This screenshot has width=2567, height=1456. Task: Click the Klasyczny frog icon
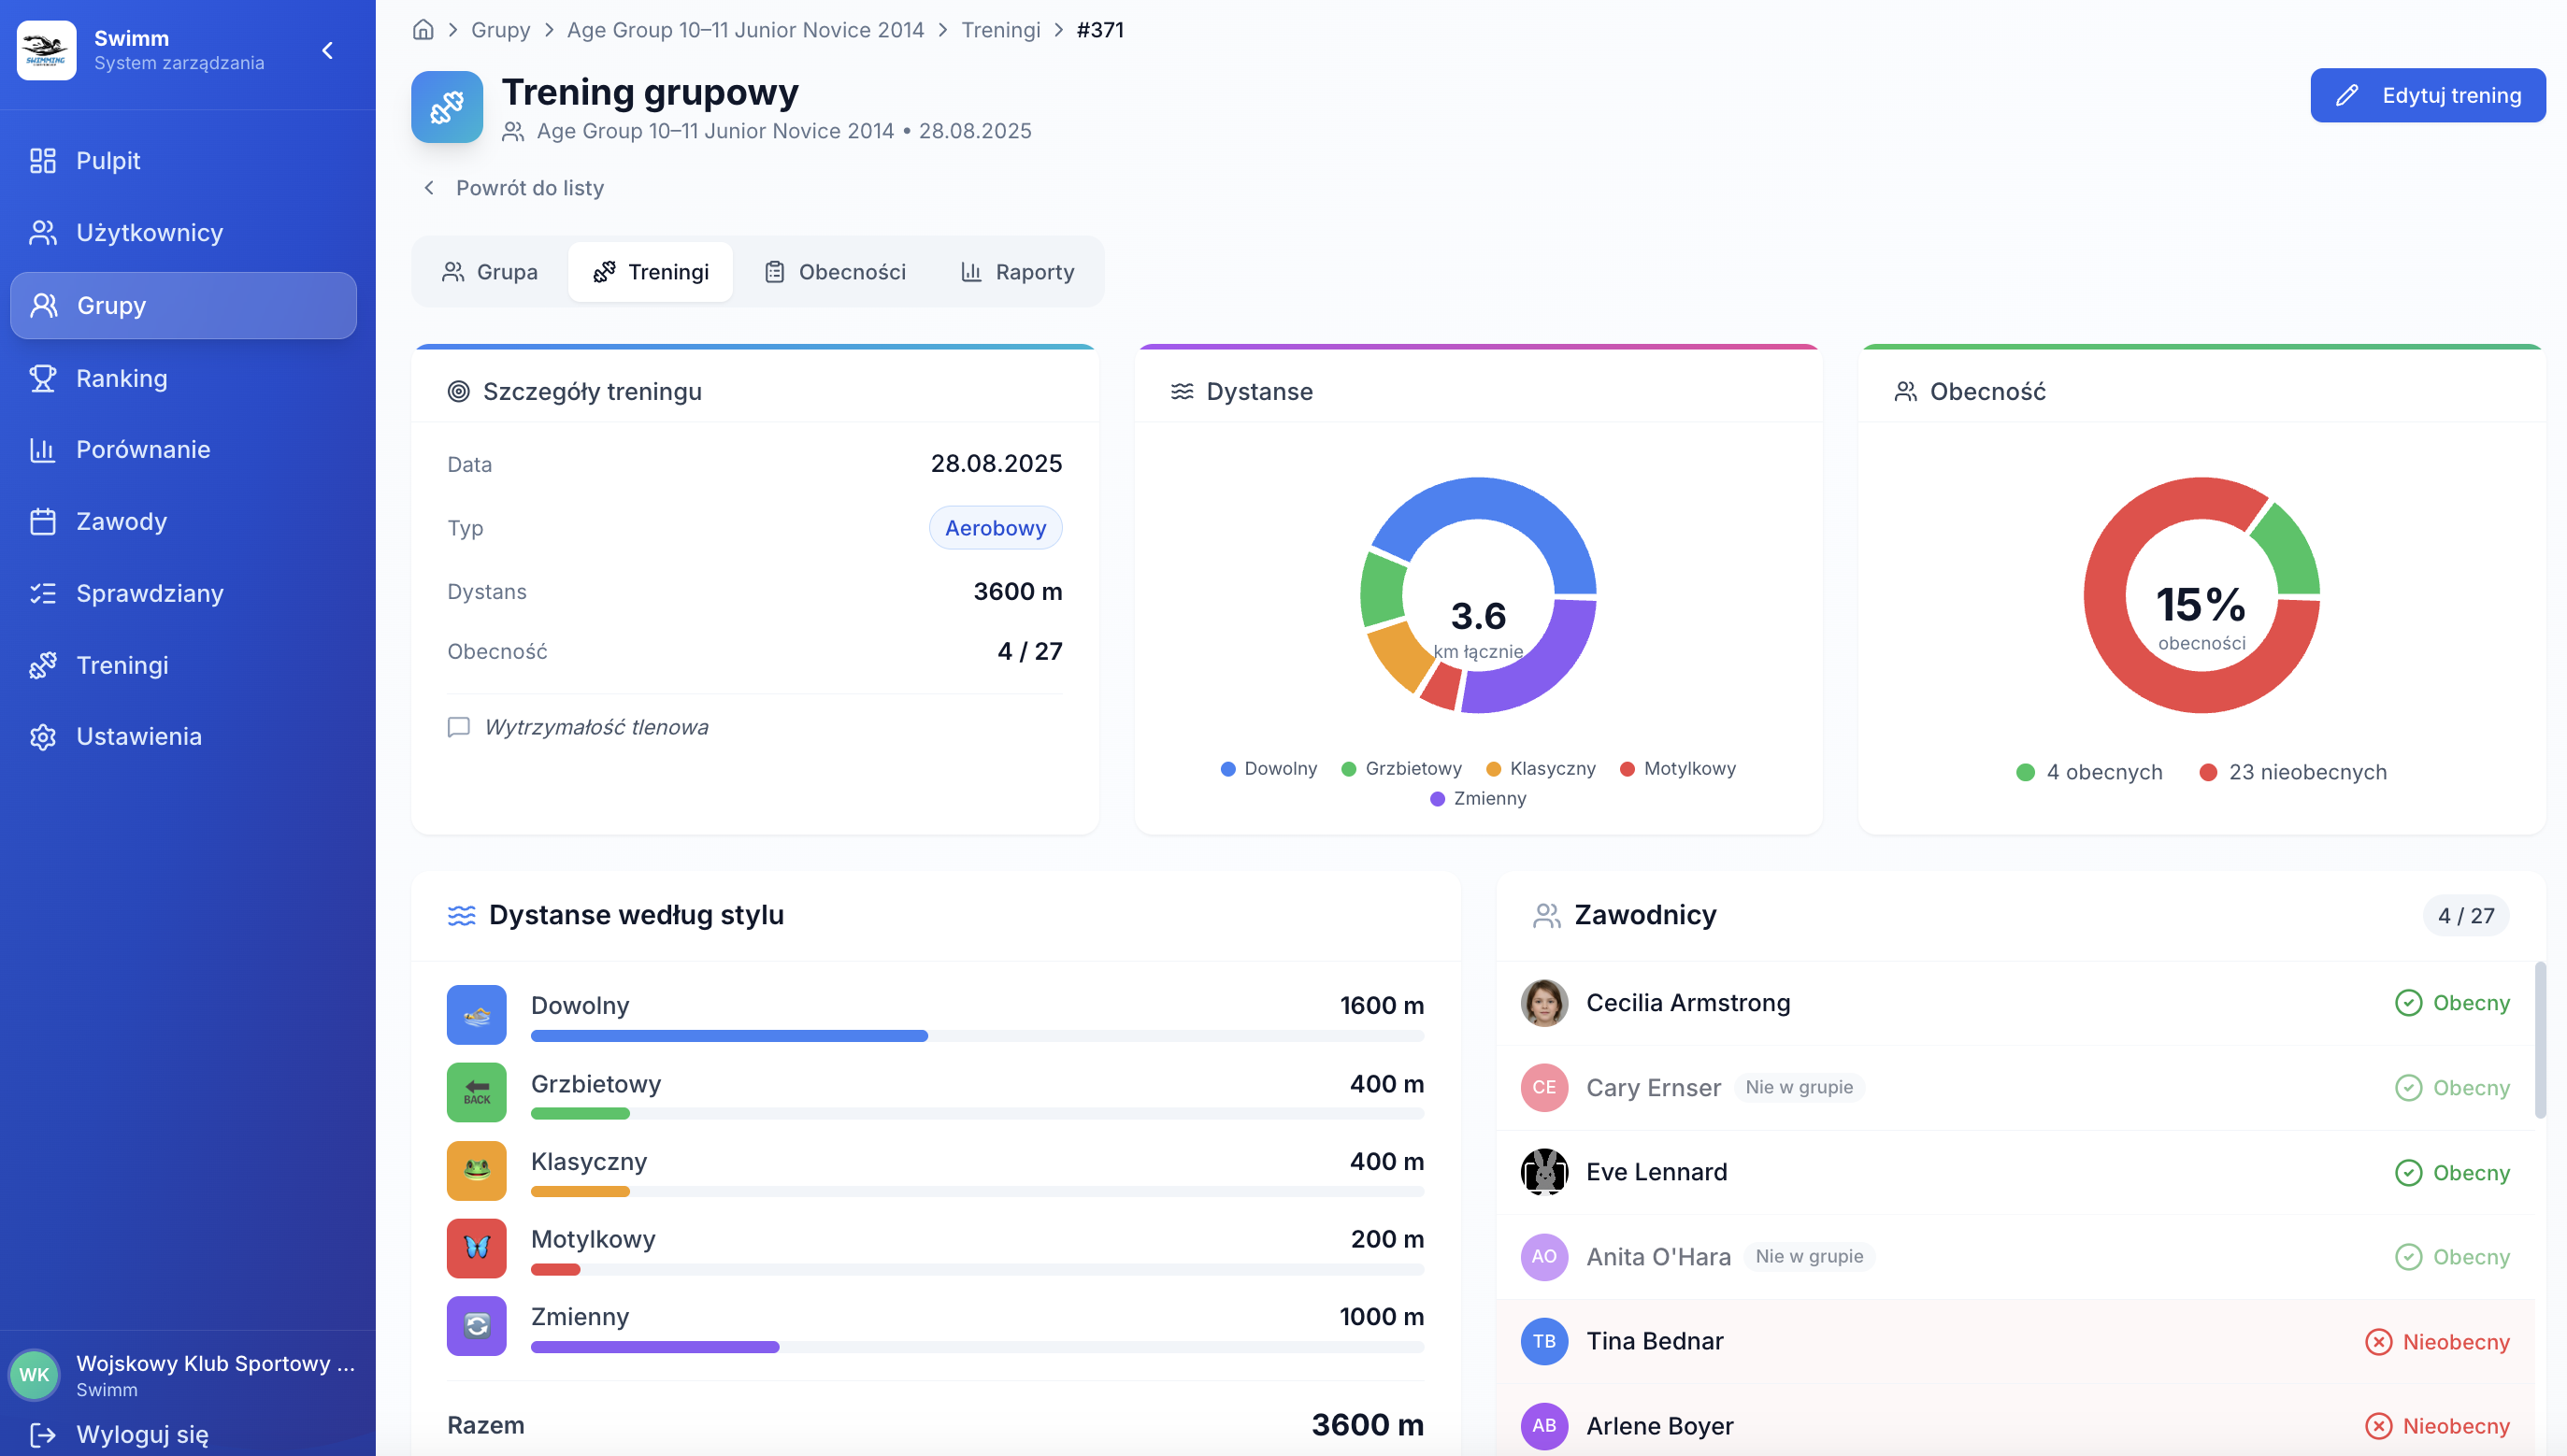pos(476,1170)
